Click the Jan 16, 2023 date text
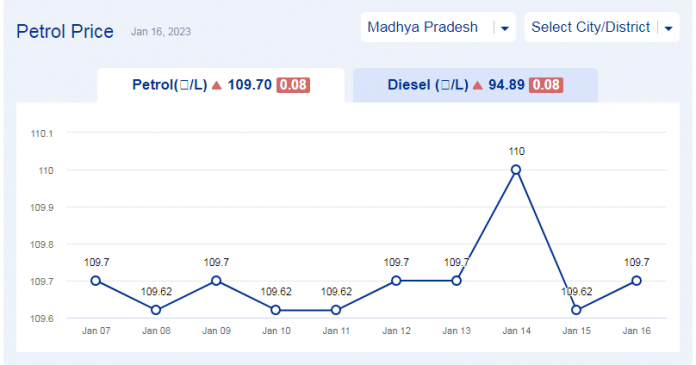The height and width of the screenshot is (365, 696). tap(161, 32)
